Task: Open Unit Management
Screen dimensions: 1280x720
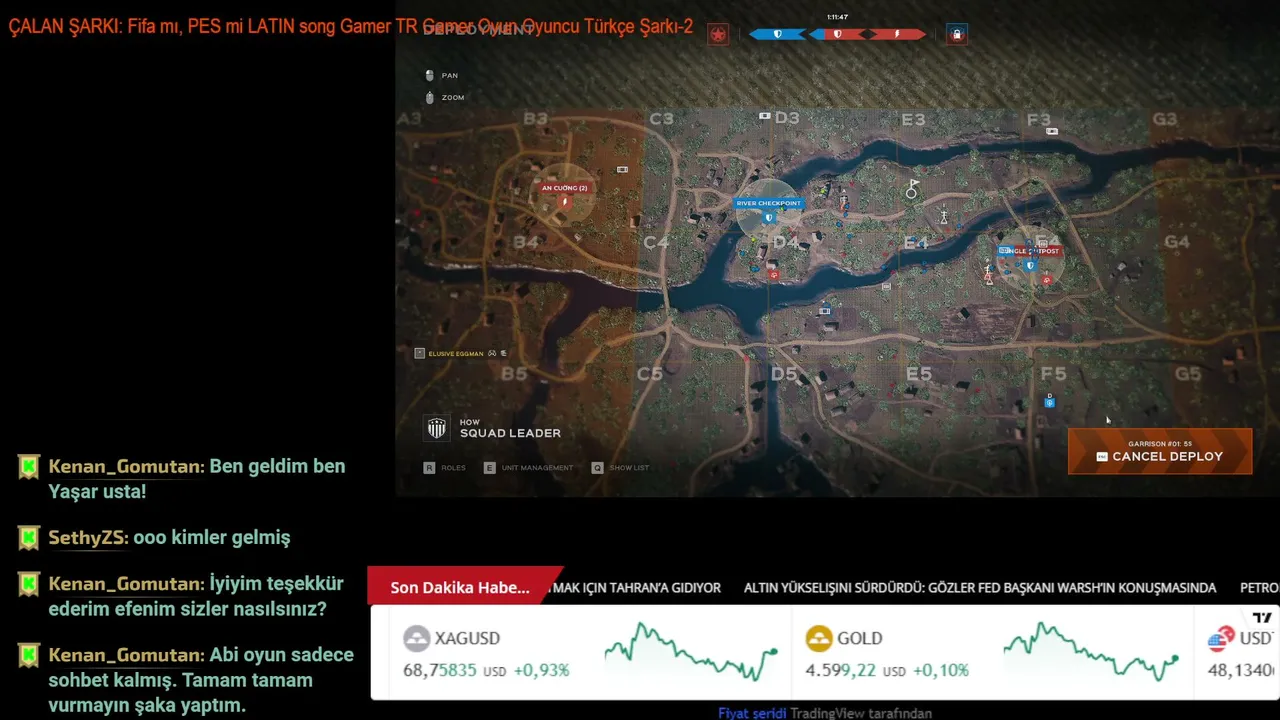Action: pos(529,467)
